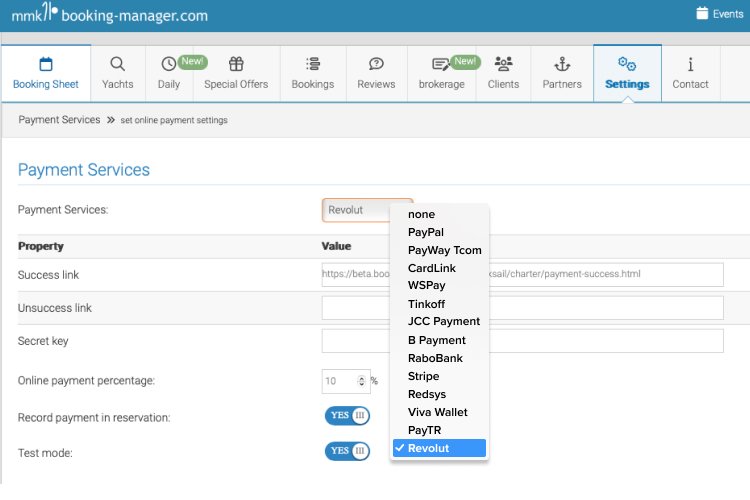Click the brokerage document-pen icon
The width and height of the screenshot is (750, 500).
(x=440, y=64)
